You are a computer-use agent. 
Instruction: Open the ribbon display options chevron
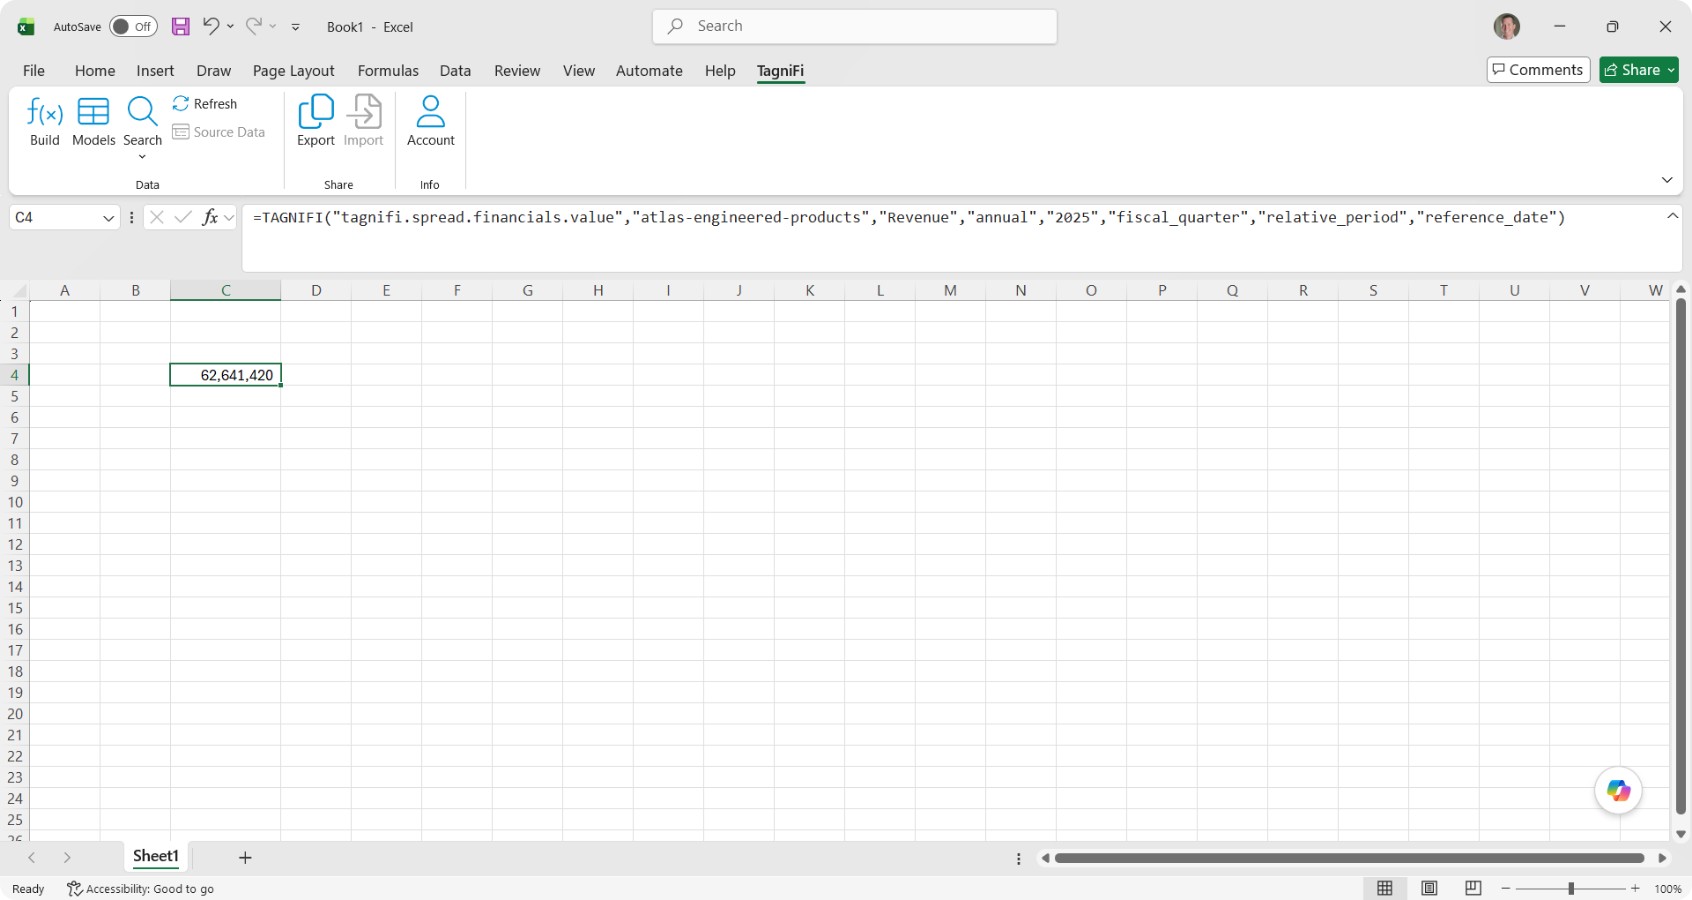(x=1667, y=180)
